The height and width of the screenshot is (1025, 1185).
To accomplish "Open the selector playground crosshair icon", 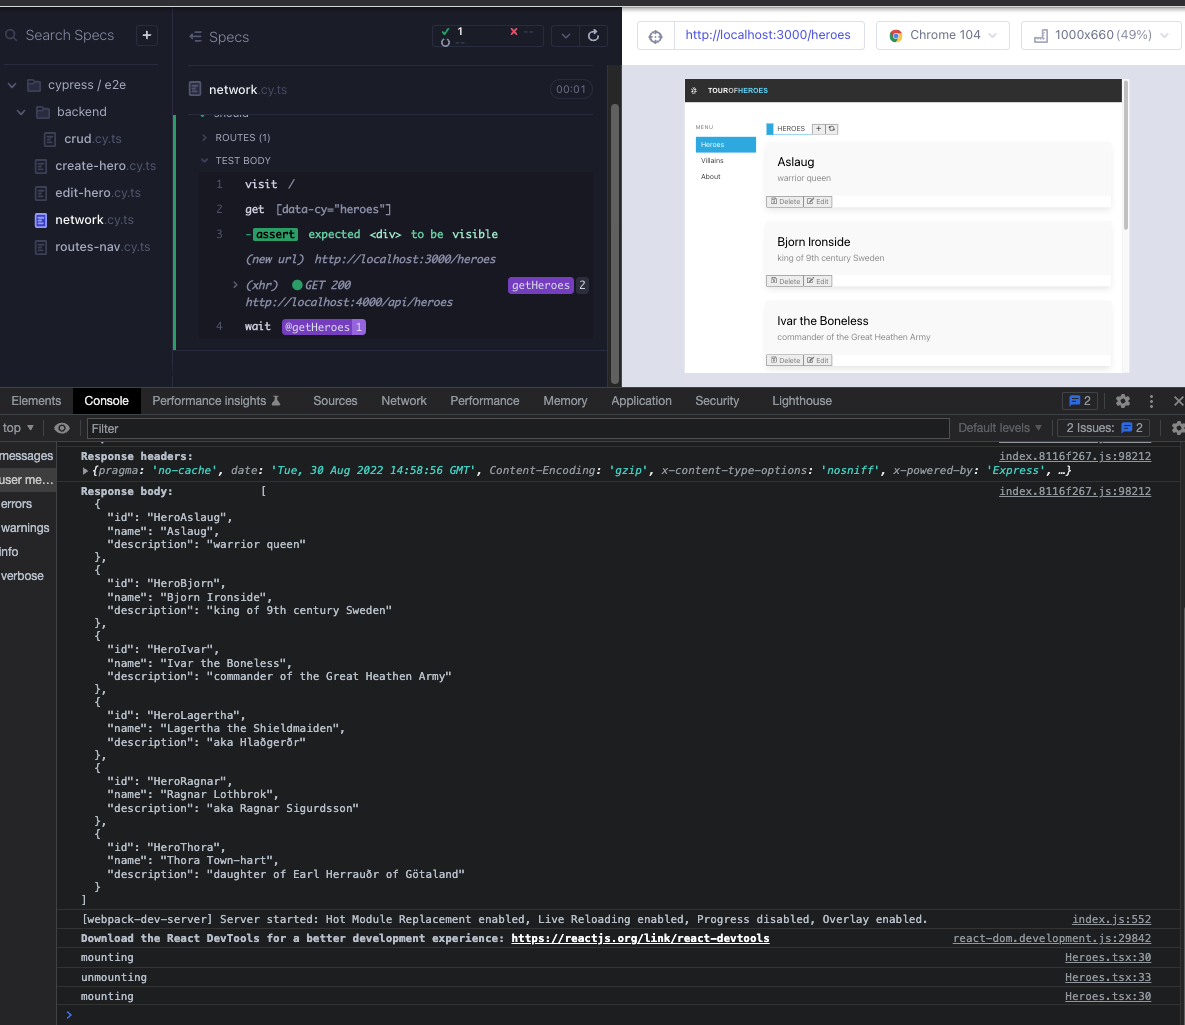I will 655,36.
